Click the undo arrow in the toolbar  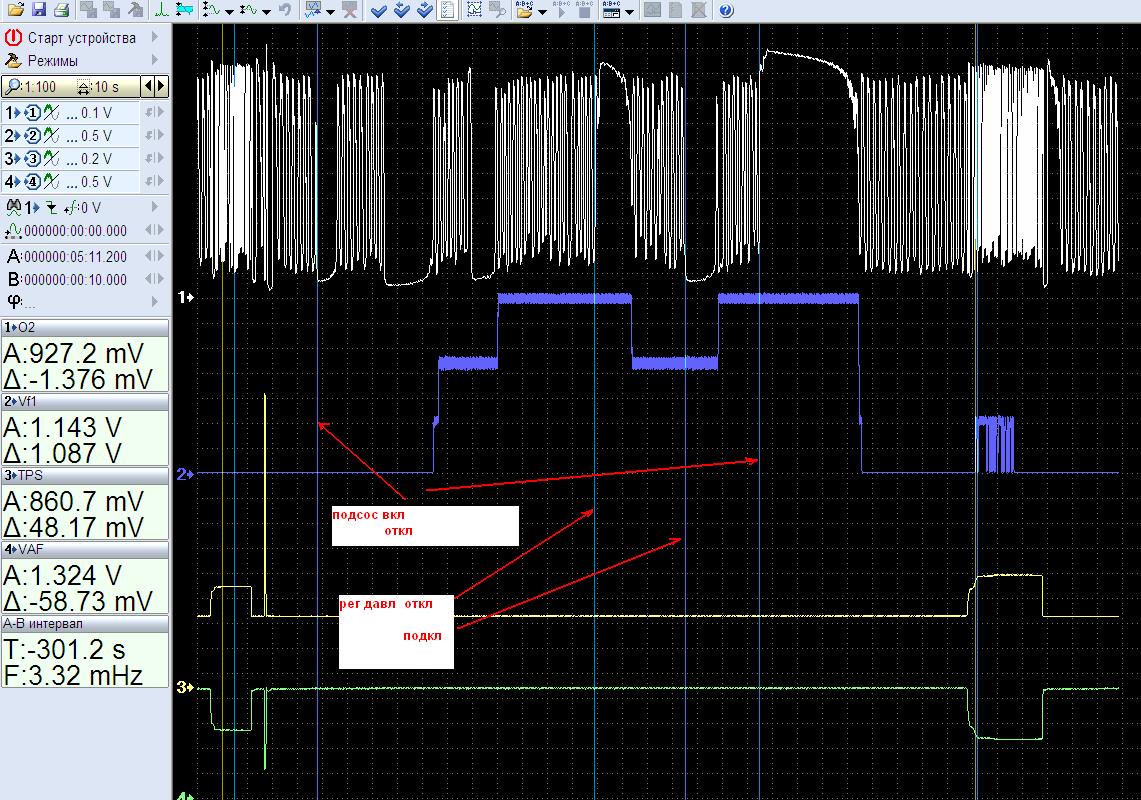pyautogui.click(x=285, y=10)
